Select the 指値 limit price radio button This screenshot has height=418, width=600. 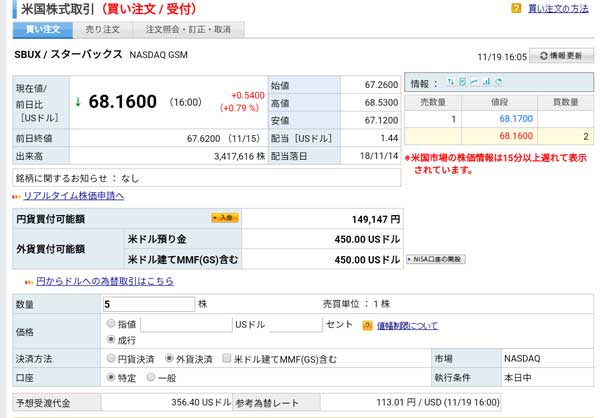111,324
